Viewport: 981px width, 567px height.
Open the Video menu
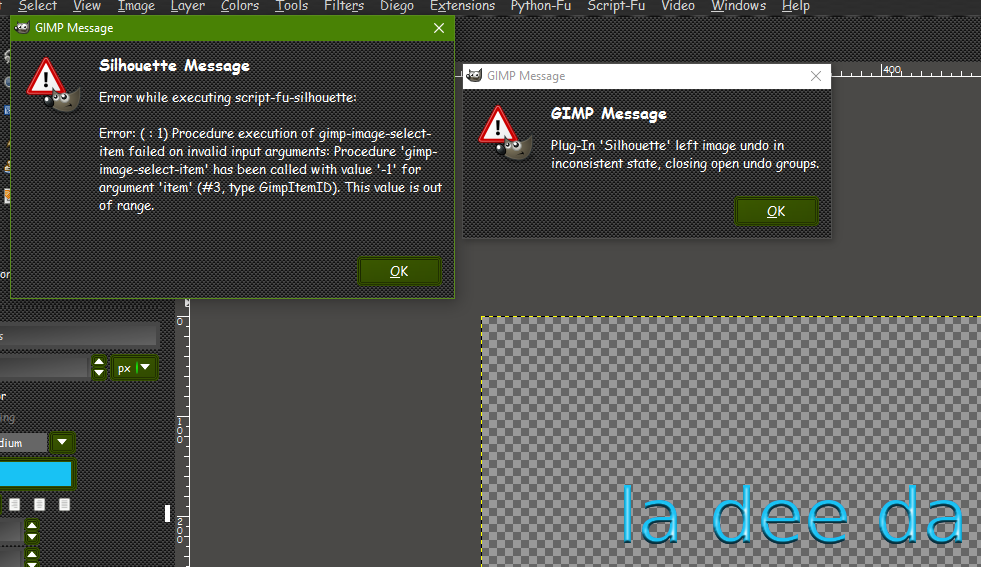(678, 6)
